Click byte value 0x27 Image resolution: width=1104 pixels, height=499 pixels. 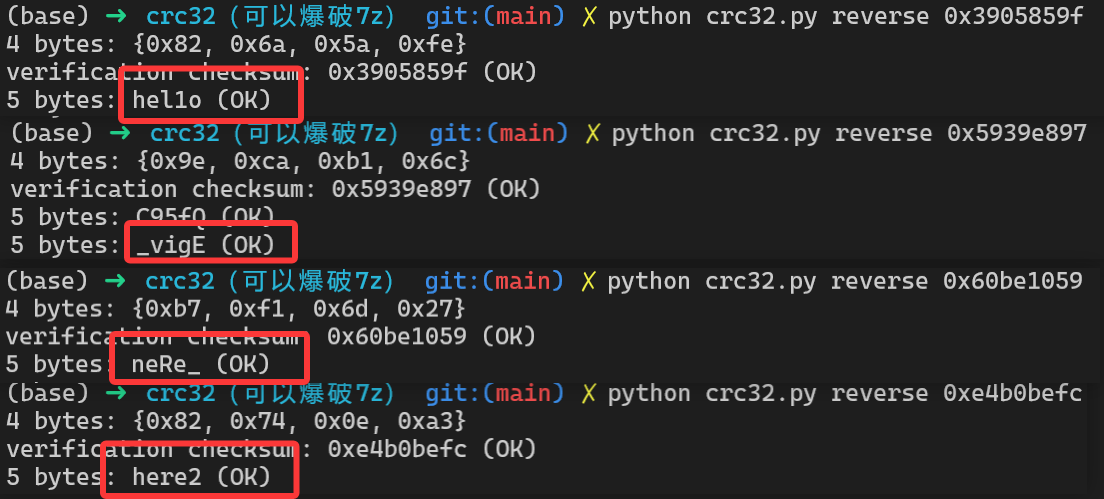click(425, 309)
